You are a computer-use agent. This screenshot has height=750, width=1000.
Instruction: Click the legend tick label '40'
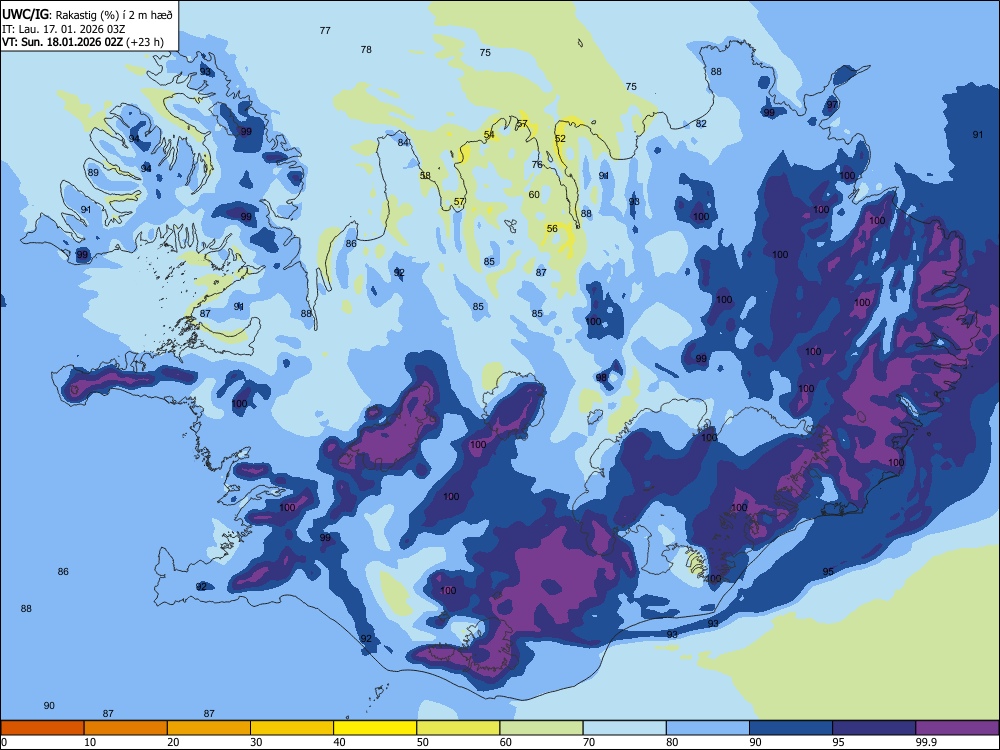[x=340, y=742]
